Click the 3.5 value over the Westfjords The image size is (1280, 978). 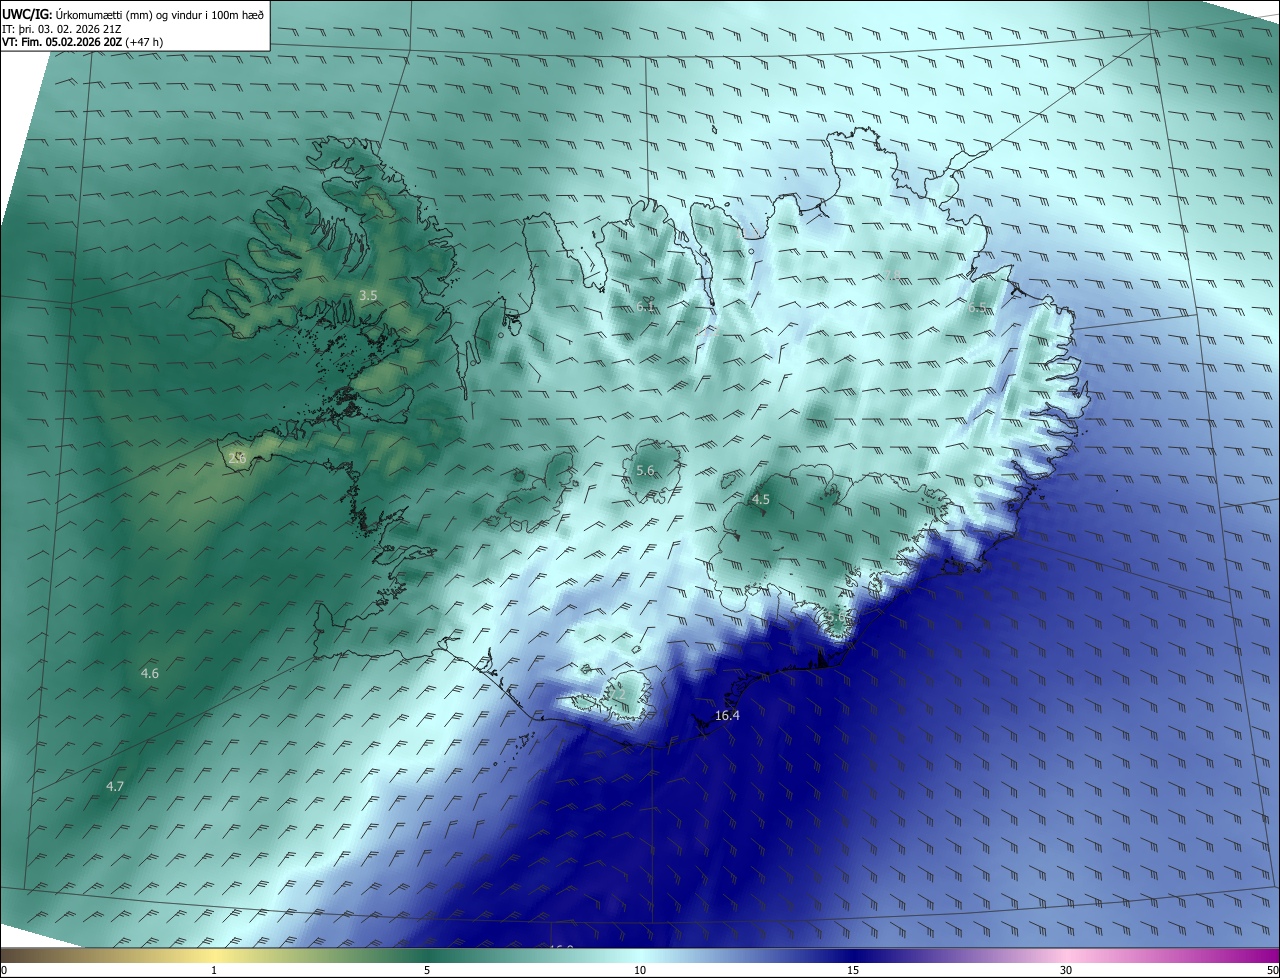point(368,295)
